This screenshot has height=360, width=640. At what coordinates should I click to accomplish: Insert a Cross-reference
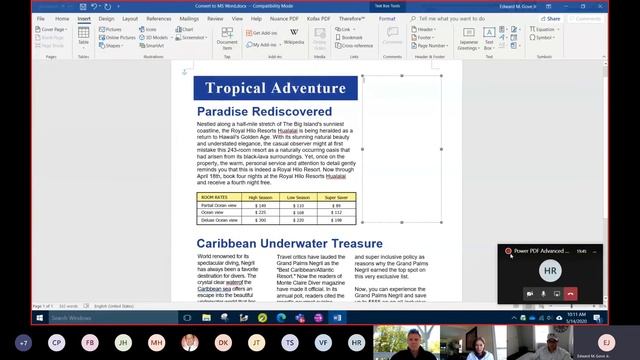pos(354,46)
